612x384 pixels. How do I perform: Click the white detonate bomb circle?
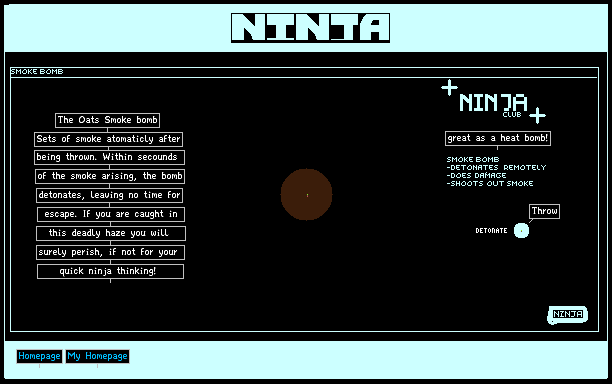pyautogui.click(x=521, y=231)
